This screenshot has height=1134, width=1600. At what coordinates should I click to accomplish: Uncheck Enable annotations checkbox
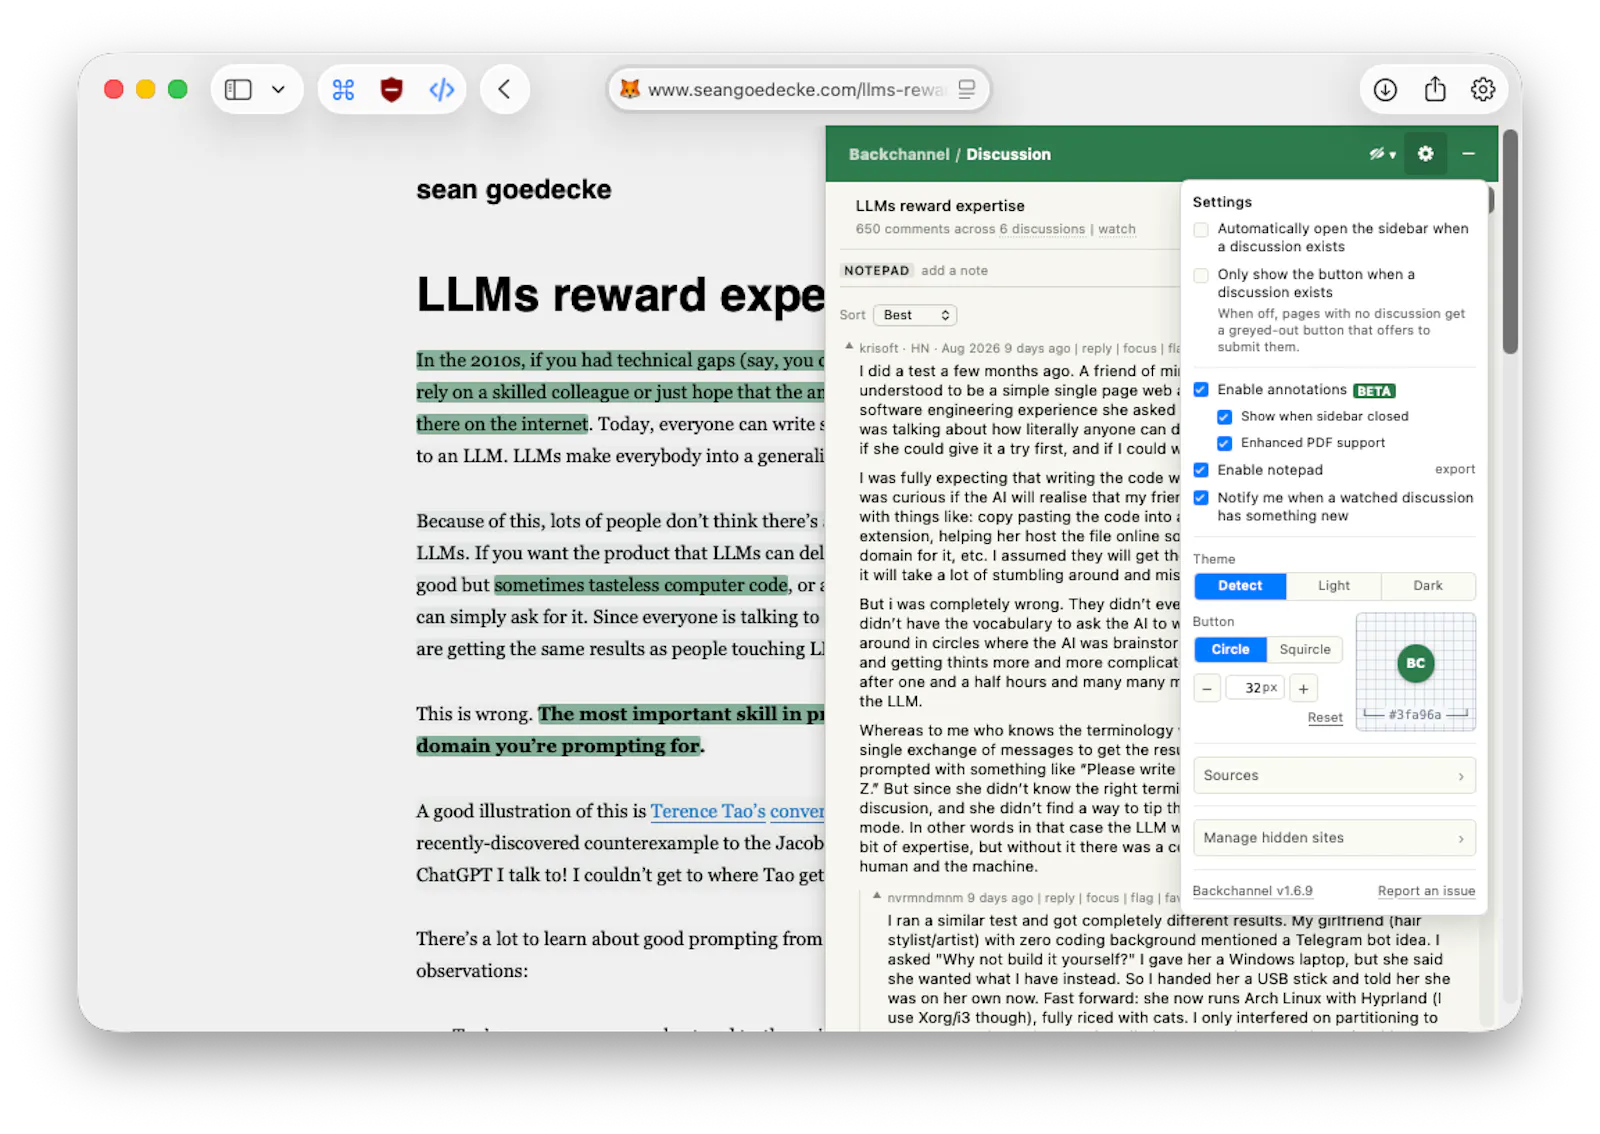tap(1201, 390)
